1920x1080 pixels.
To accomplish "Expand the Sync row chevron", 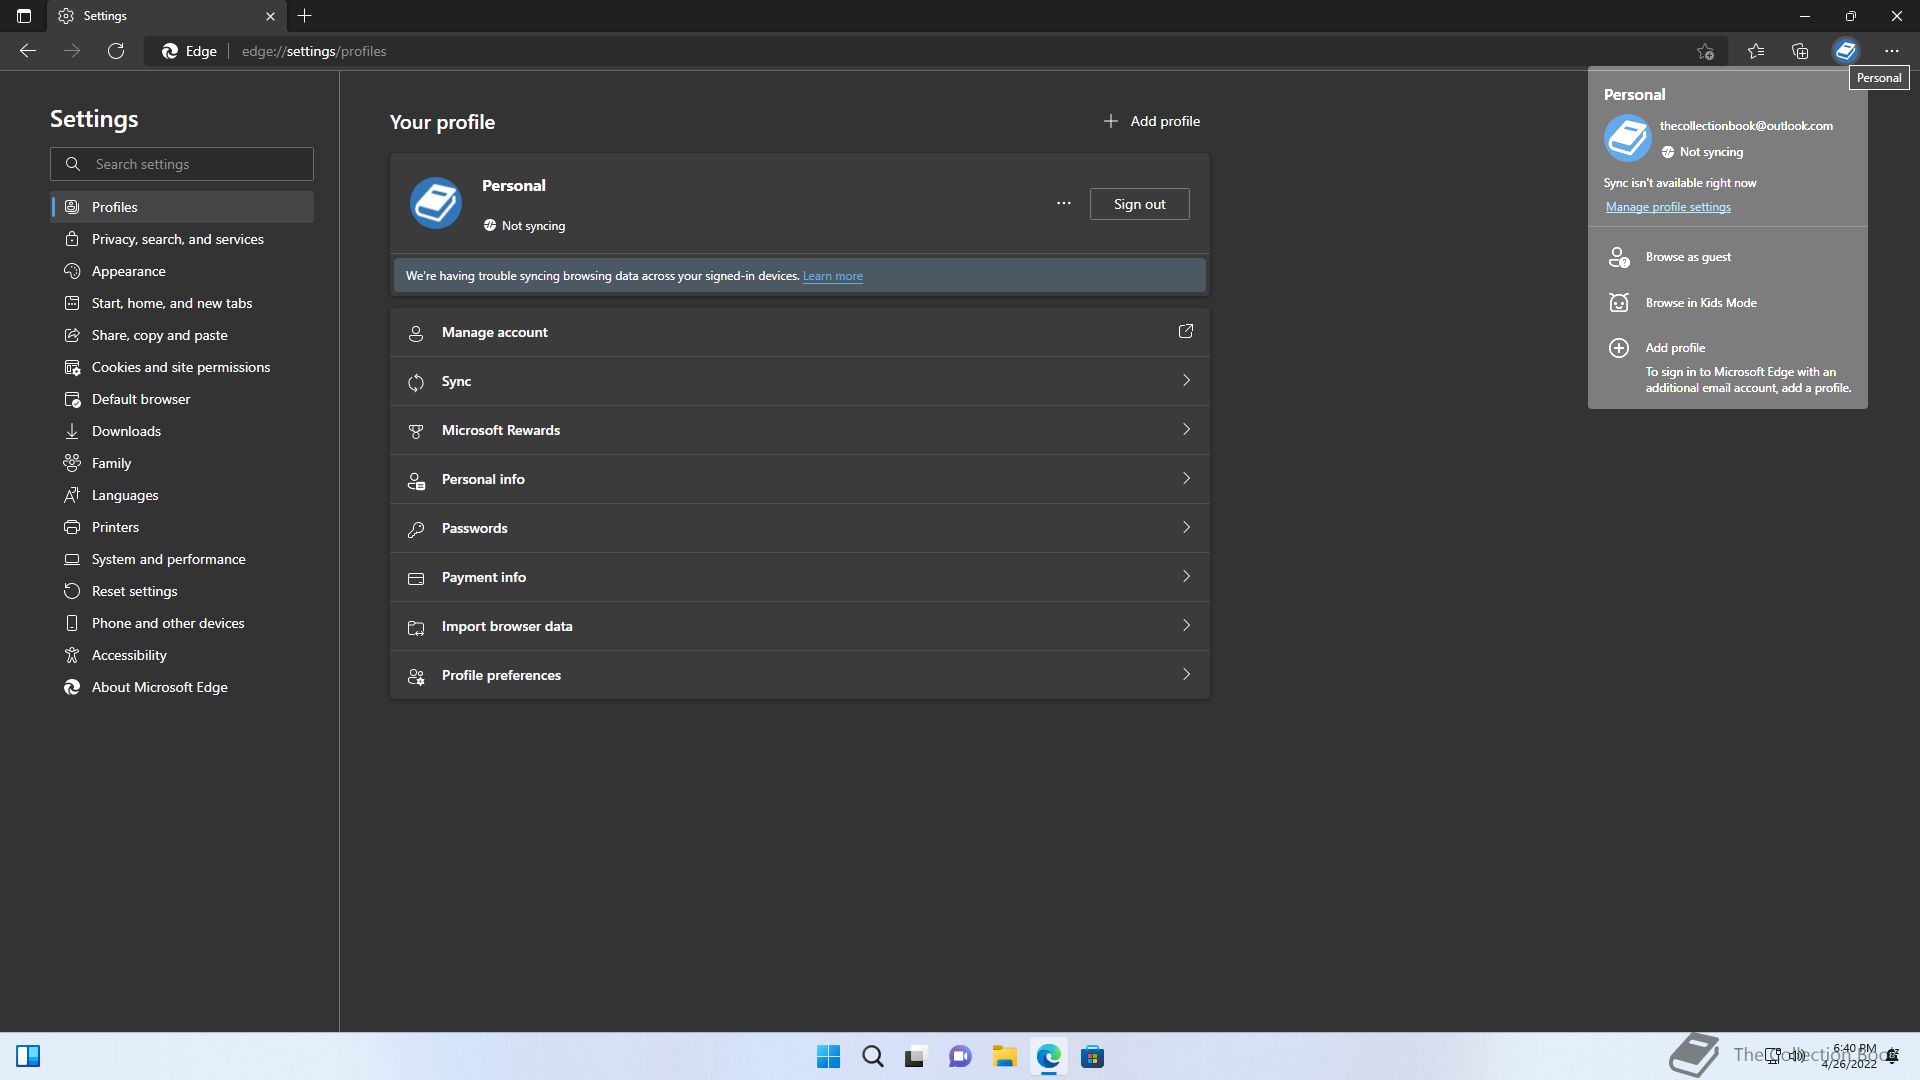I will [1186, 380].
